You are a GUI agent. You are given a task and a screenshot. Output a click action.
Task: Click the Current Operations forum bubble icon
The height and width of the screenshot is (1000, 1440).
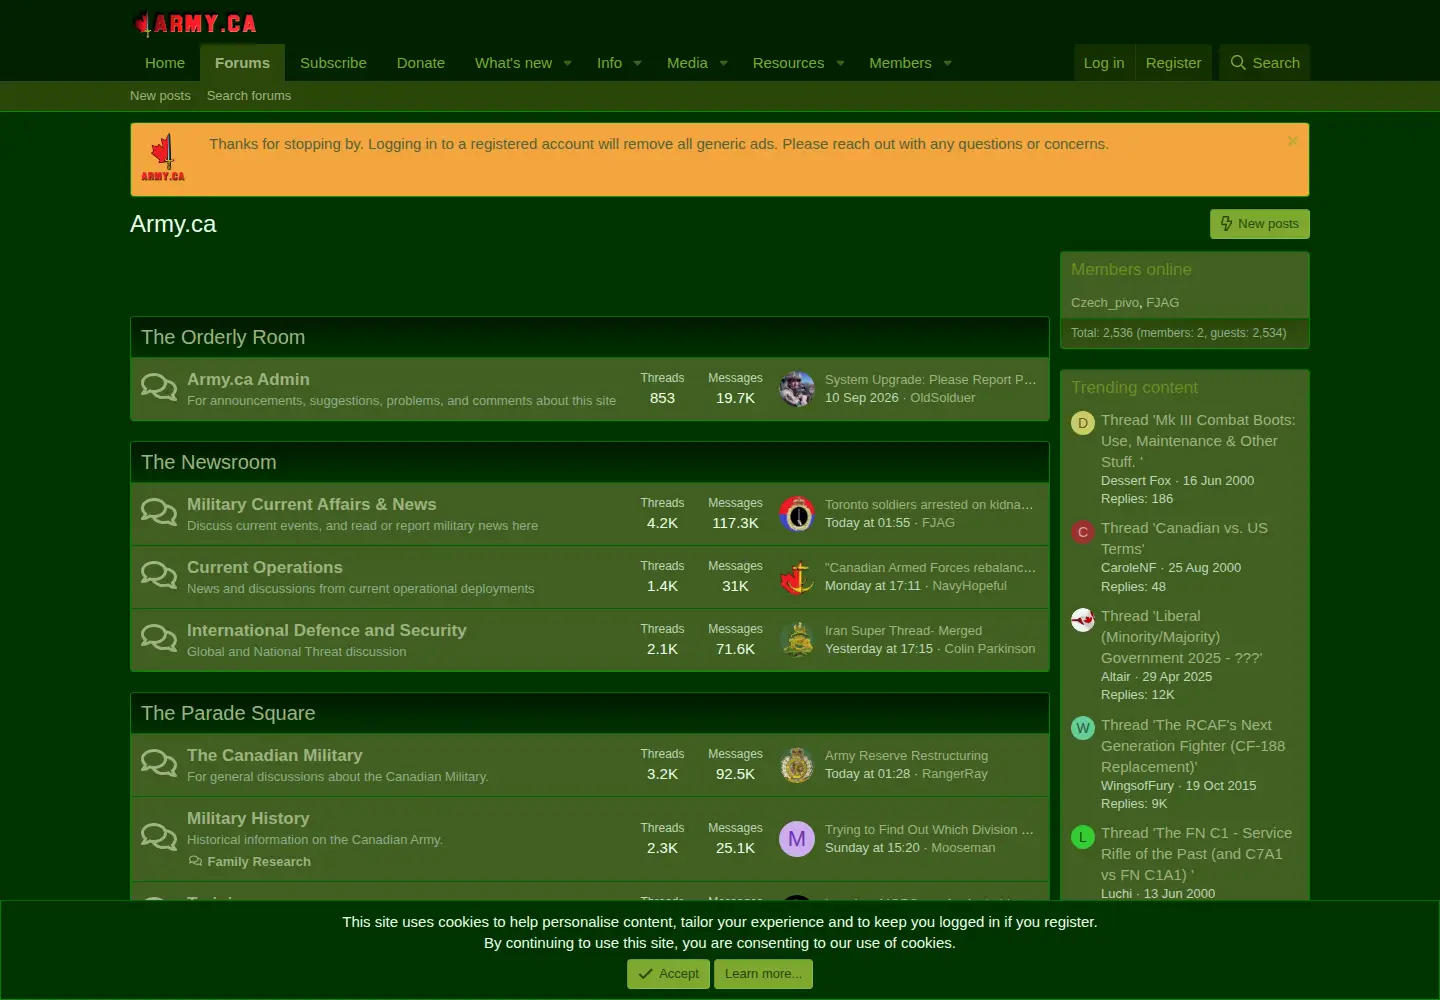click(x=159, y=574)
